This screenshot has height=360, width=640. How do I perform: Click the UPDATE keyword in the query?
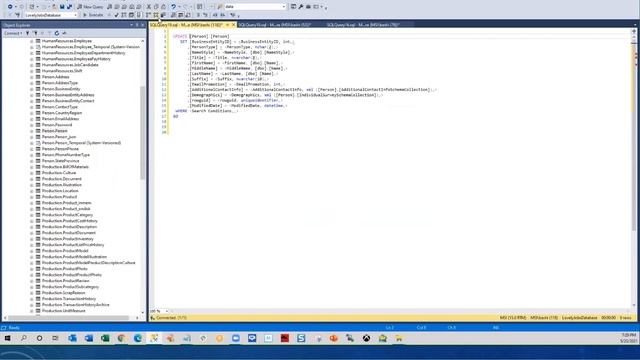click(x=180, y=36)
